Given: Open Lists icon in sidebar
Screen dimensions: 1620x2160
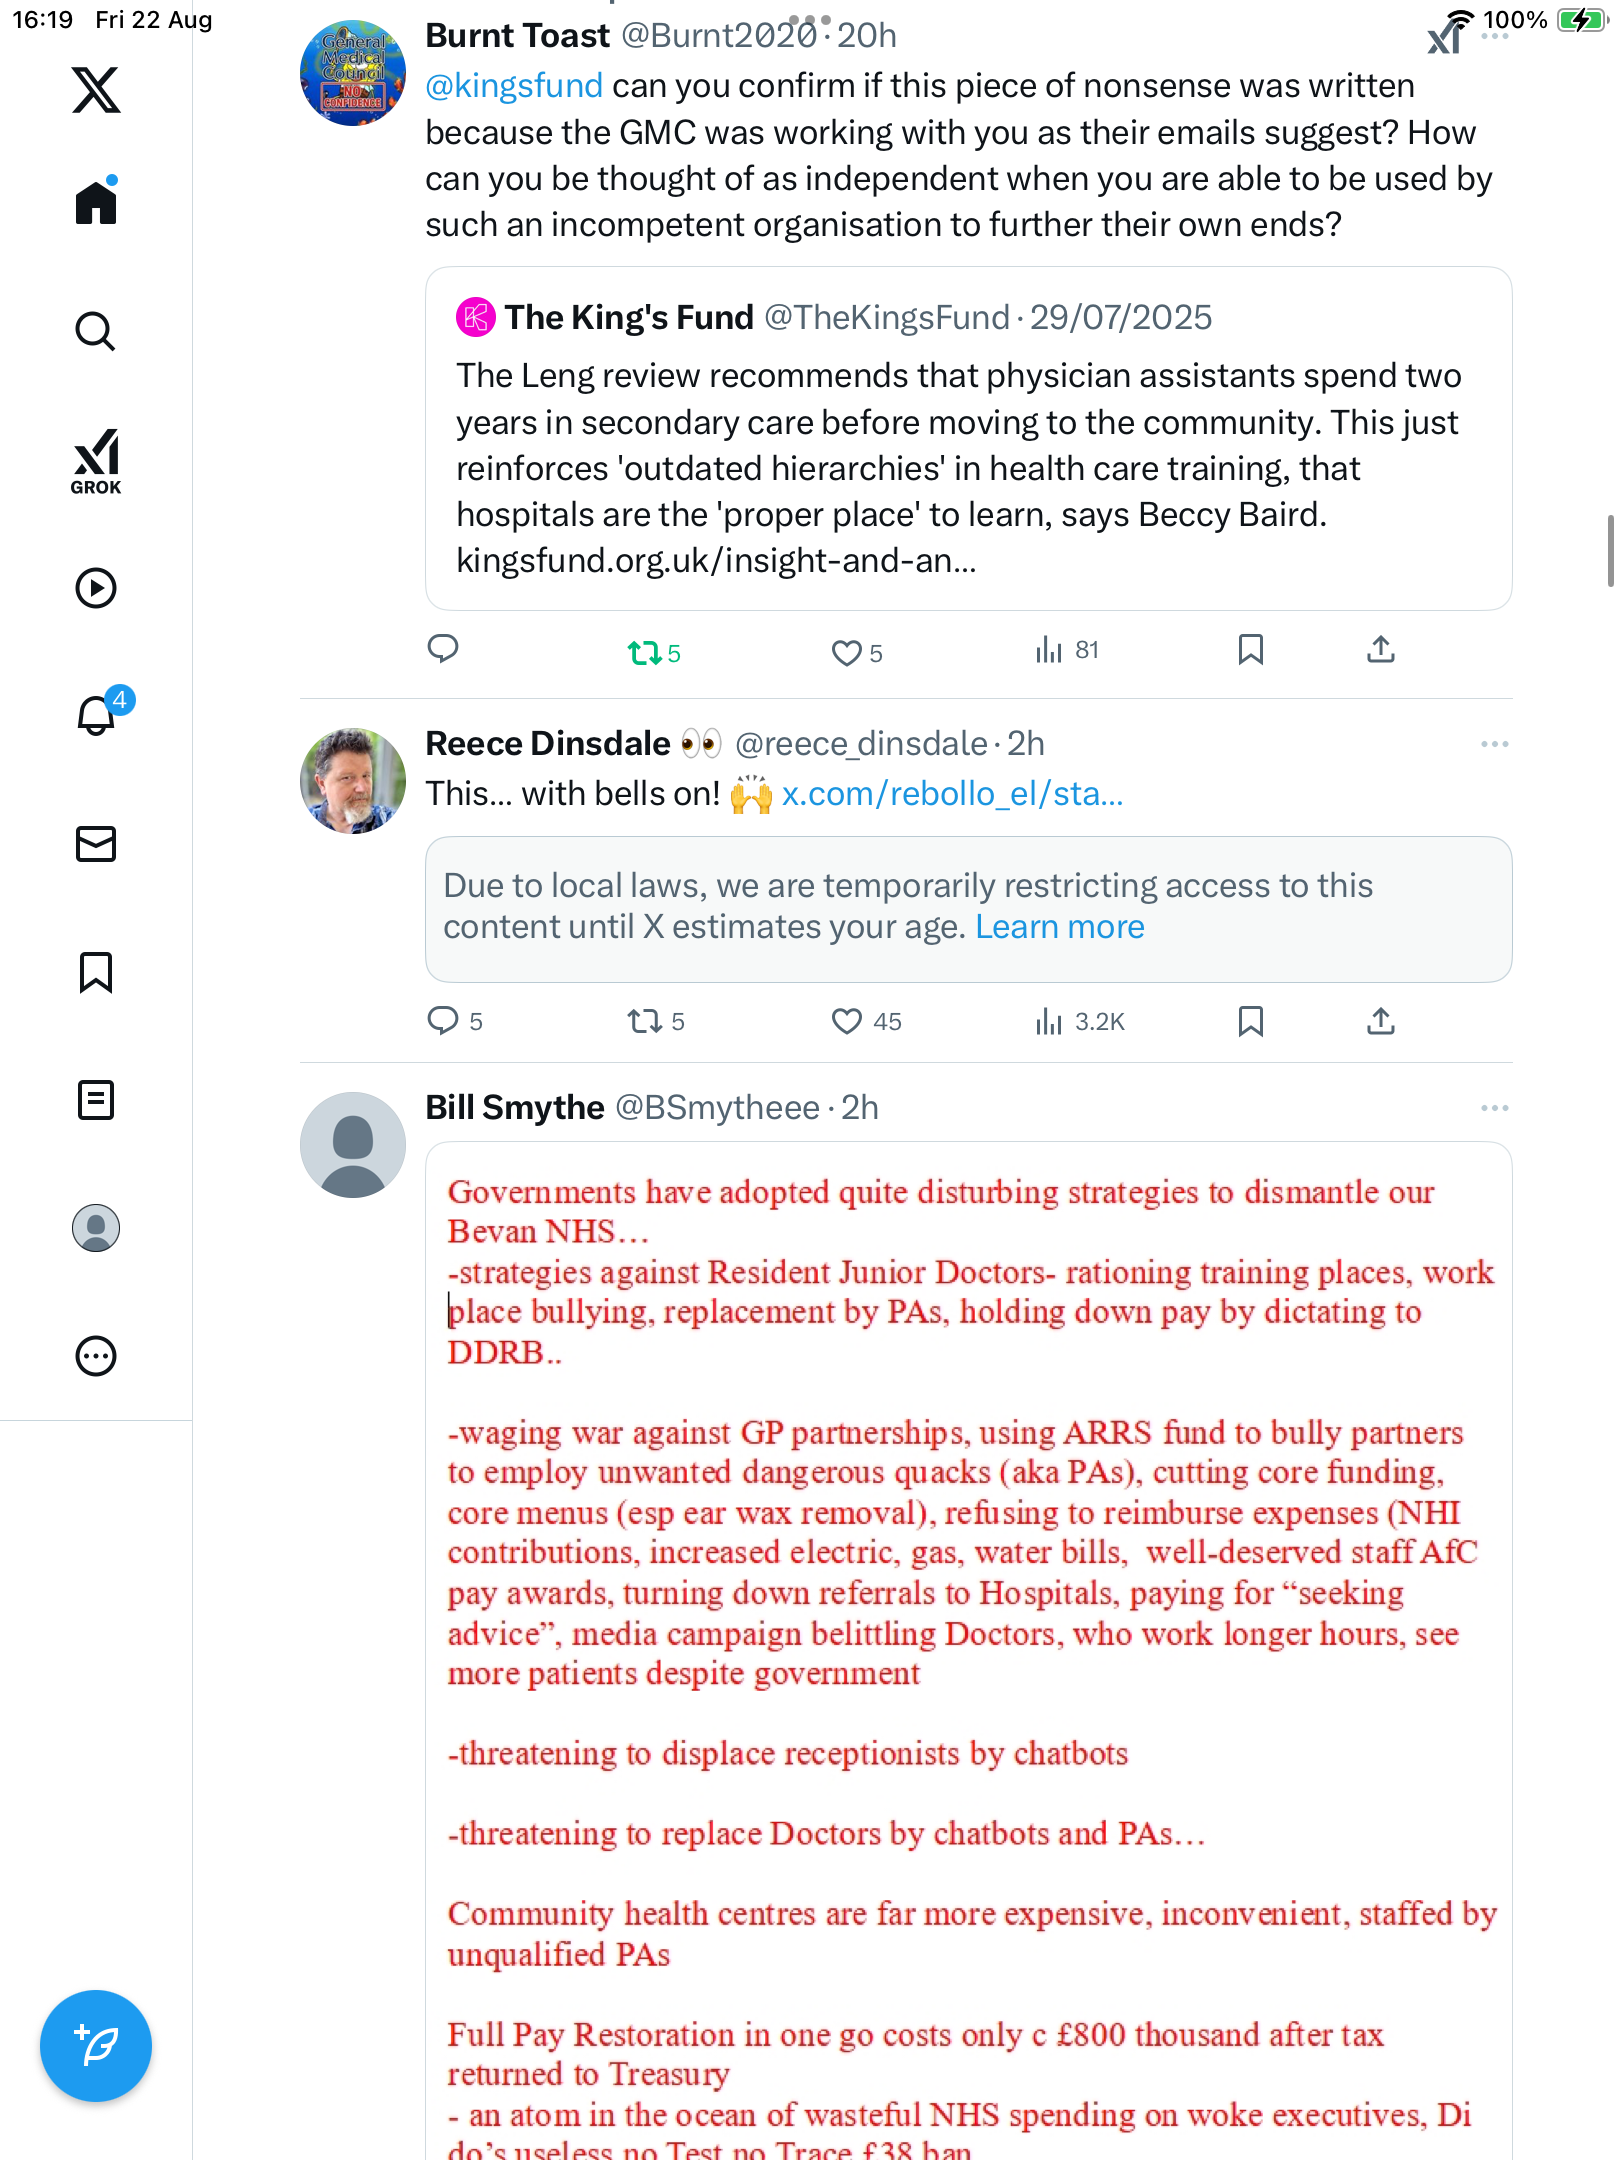Looking at the screenshot, I should (96, 1100).
